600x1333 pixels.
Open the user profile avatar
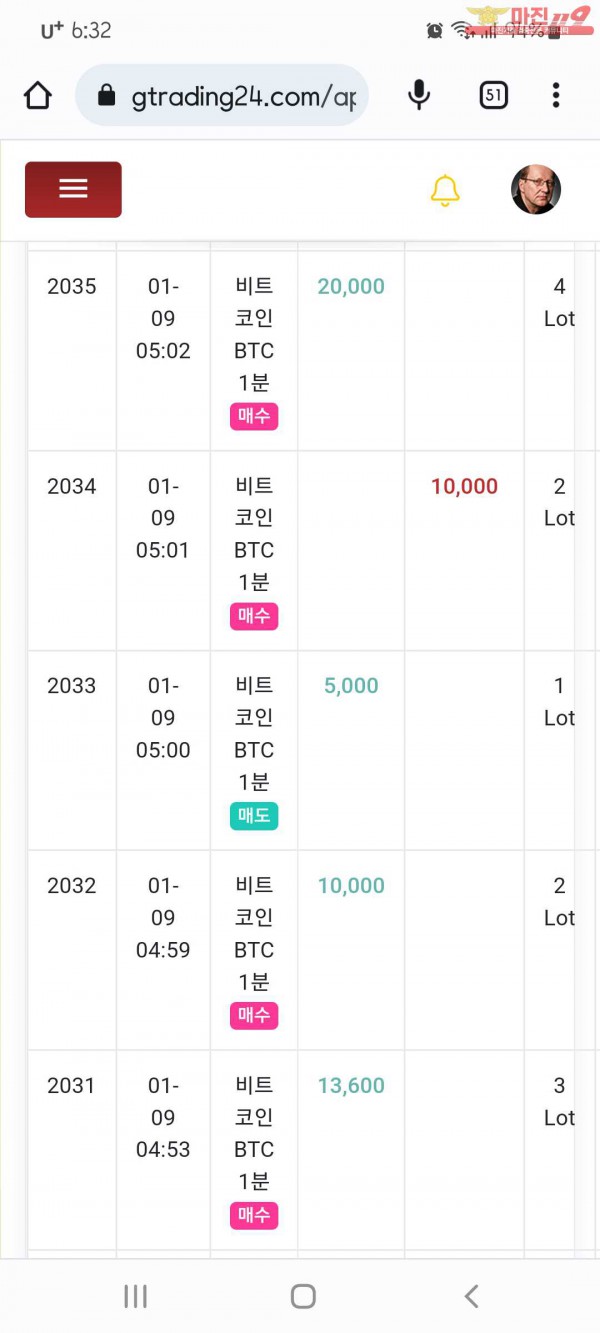(536, 190)
